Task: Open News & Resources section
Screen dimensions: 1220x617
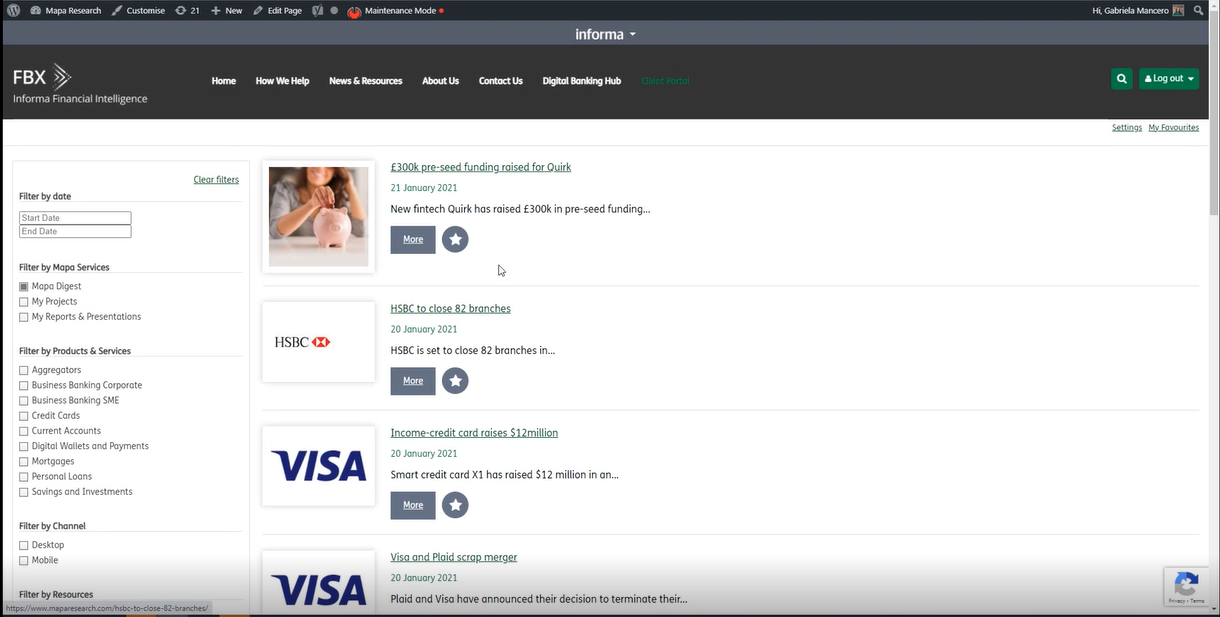Action: [x=366, y=81]
